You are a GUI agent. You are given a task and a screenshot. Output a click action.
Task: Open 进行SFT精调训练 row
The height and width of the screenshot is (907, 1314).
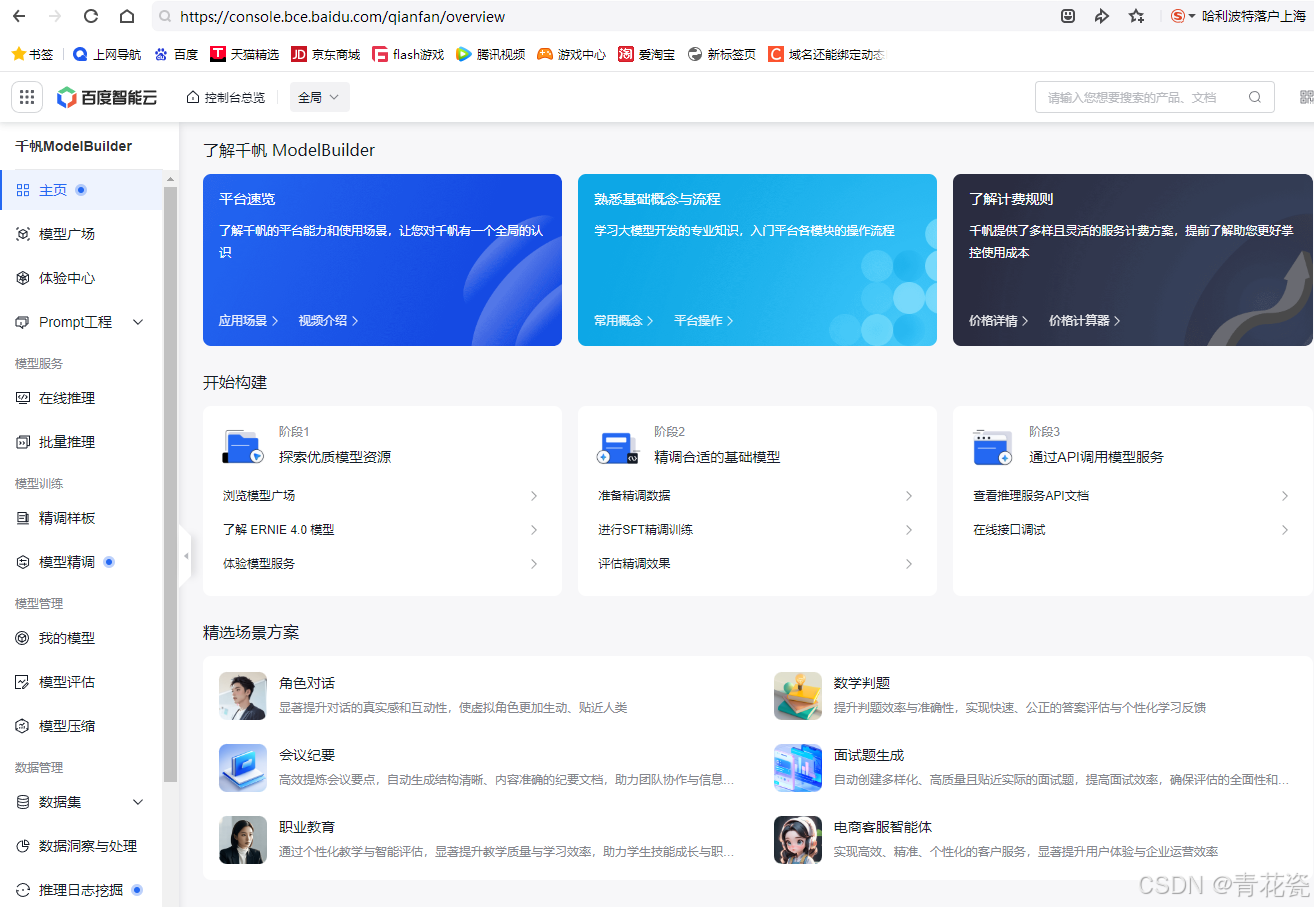tap(756, 530)
